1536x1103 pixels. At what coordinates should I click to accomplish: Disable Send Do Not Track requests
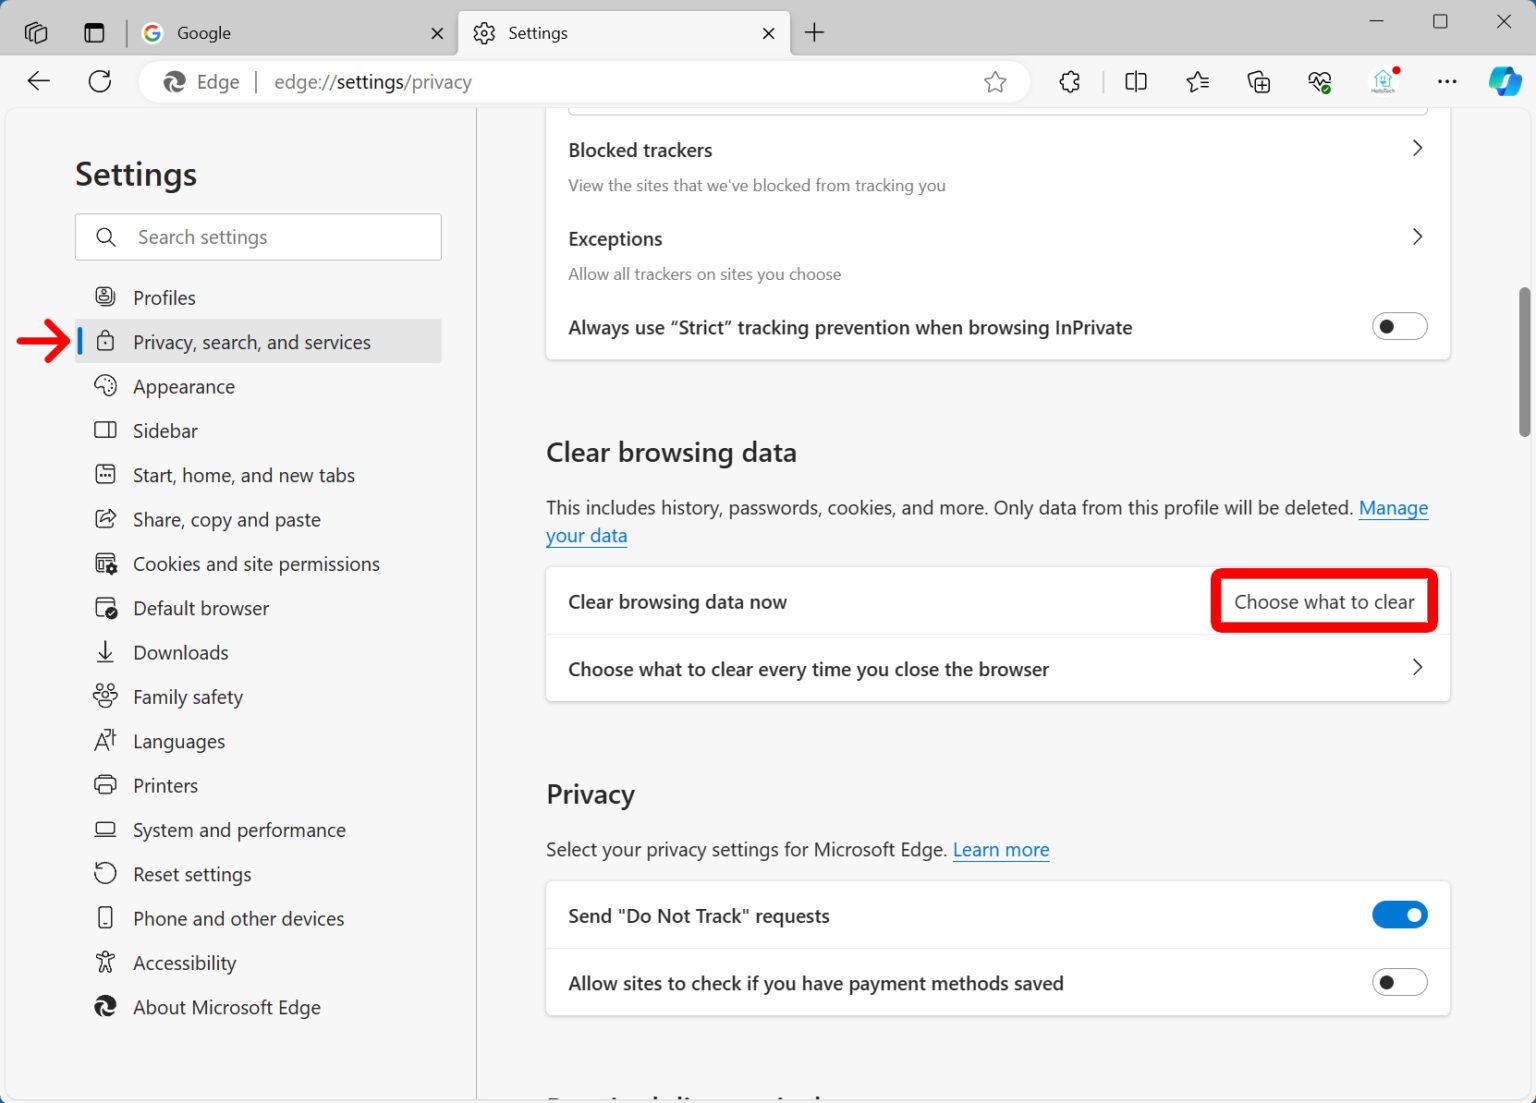pos(1399,914)
